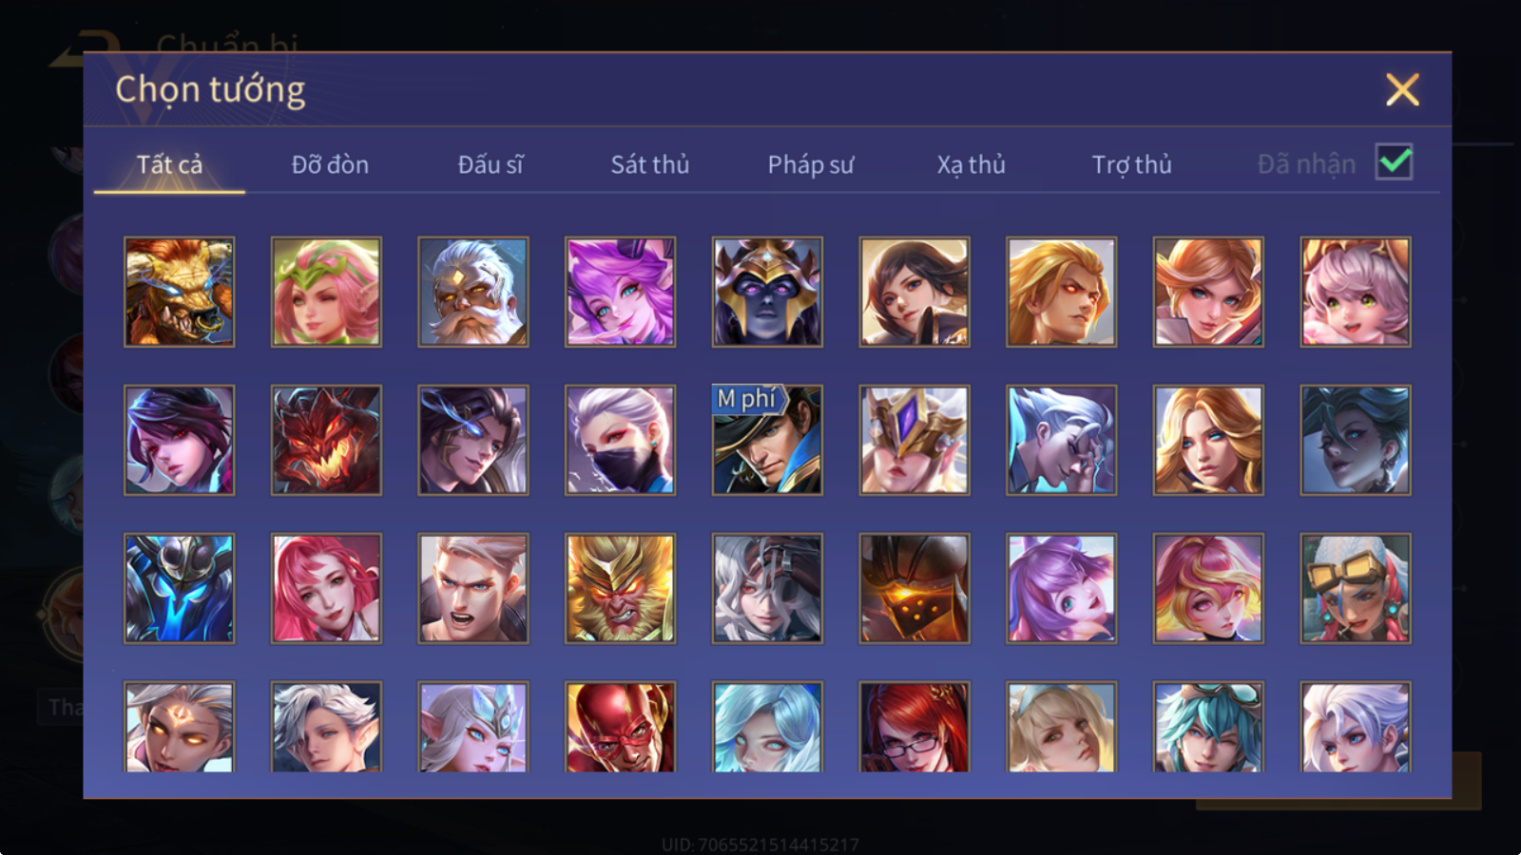The height and width of the screenshot is (855, 1521).
Task: Pick the pink-haired girl with green leaf crown
Action: pyautogui.click(x=326, y=292)
